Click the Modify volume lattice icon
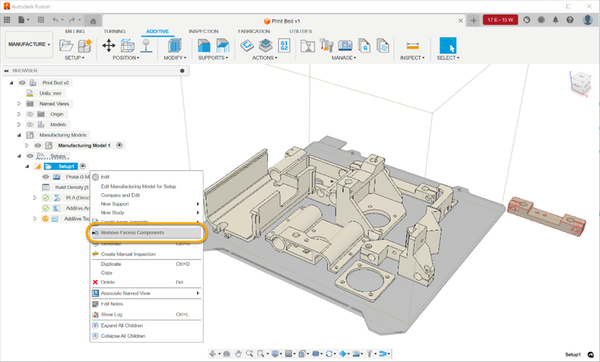This screenshot has width=600, height=362. coord(174,46)
